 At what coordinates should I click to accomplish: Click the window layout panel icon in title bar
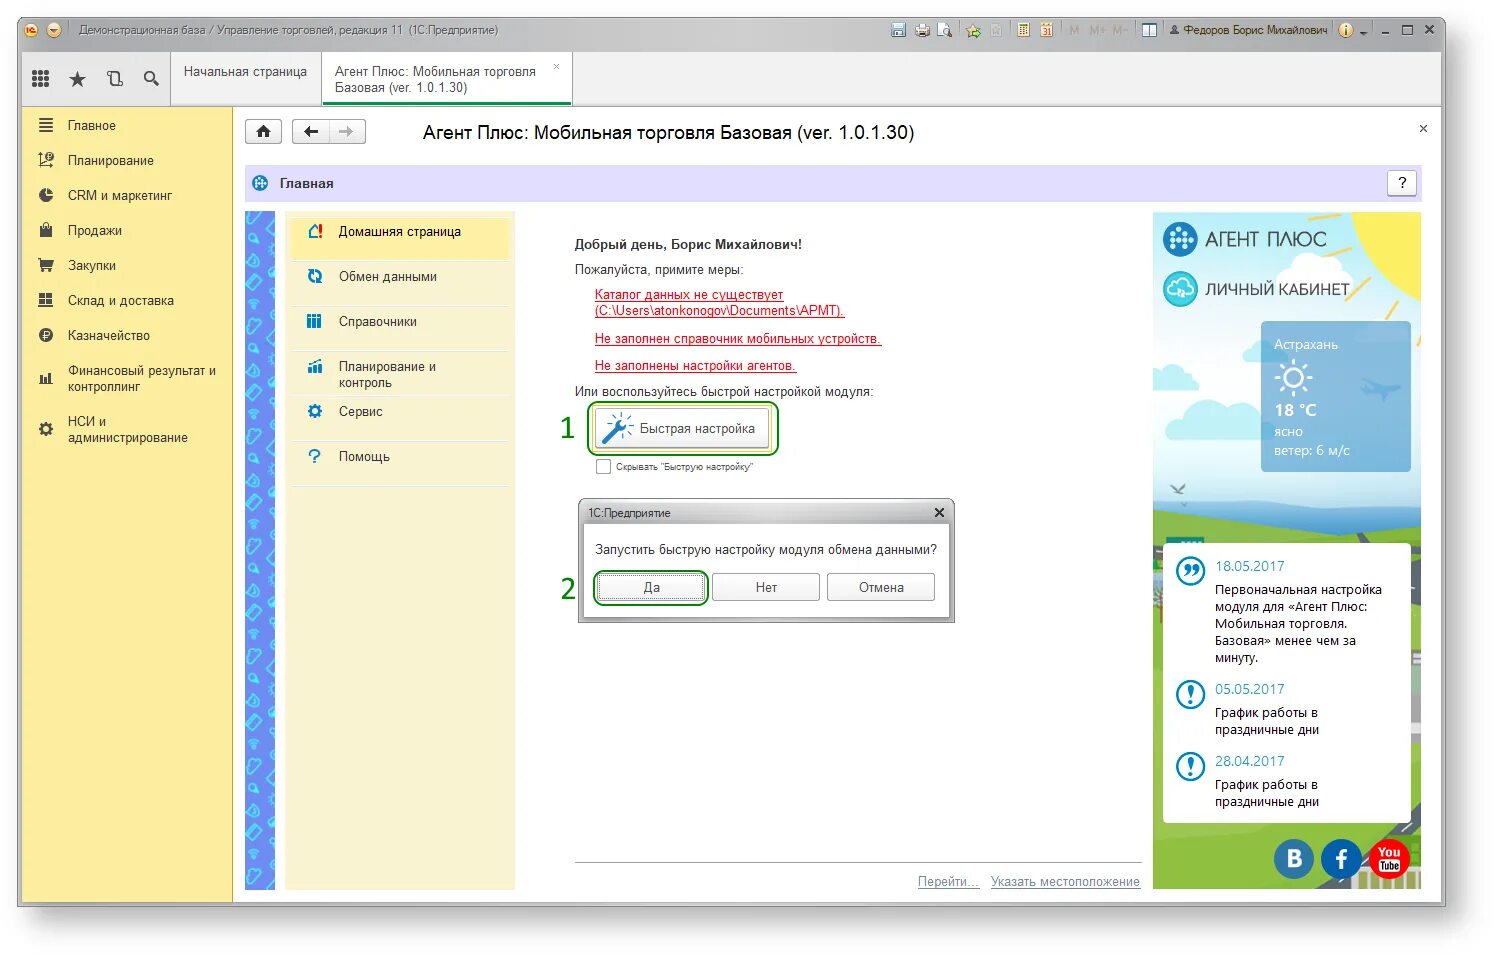pos(1149,30)
